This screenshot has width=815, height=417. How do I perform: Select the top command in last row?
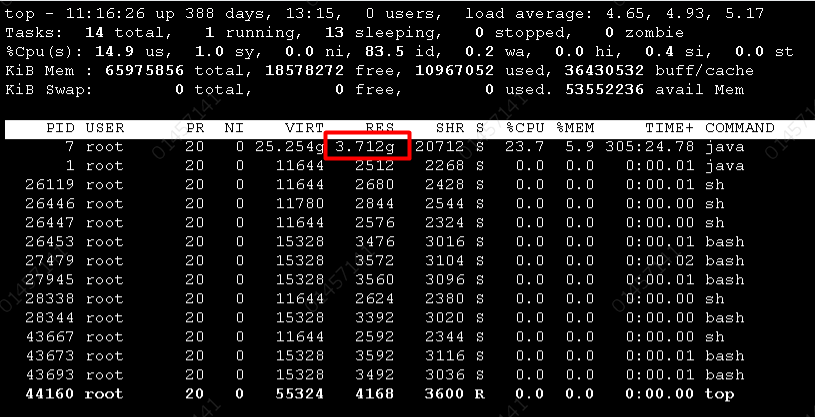(719, 395)
